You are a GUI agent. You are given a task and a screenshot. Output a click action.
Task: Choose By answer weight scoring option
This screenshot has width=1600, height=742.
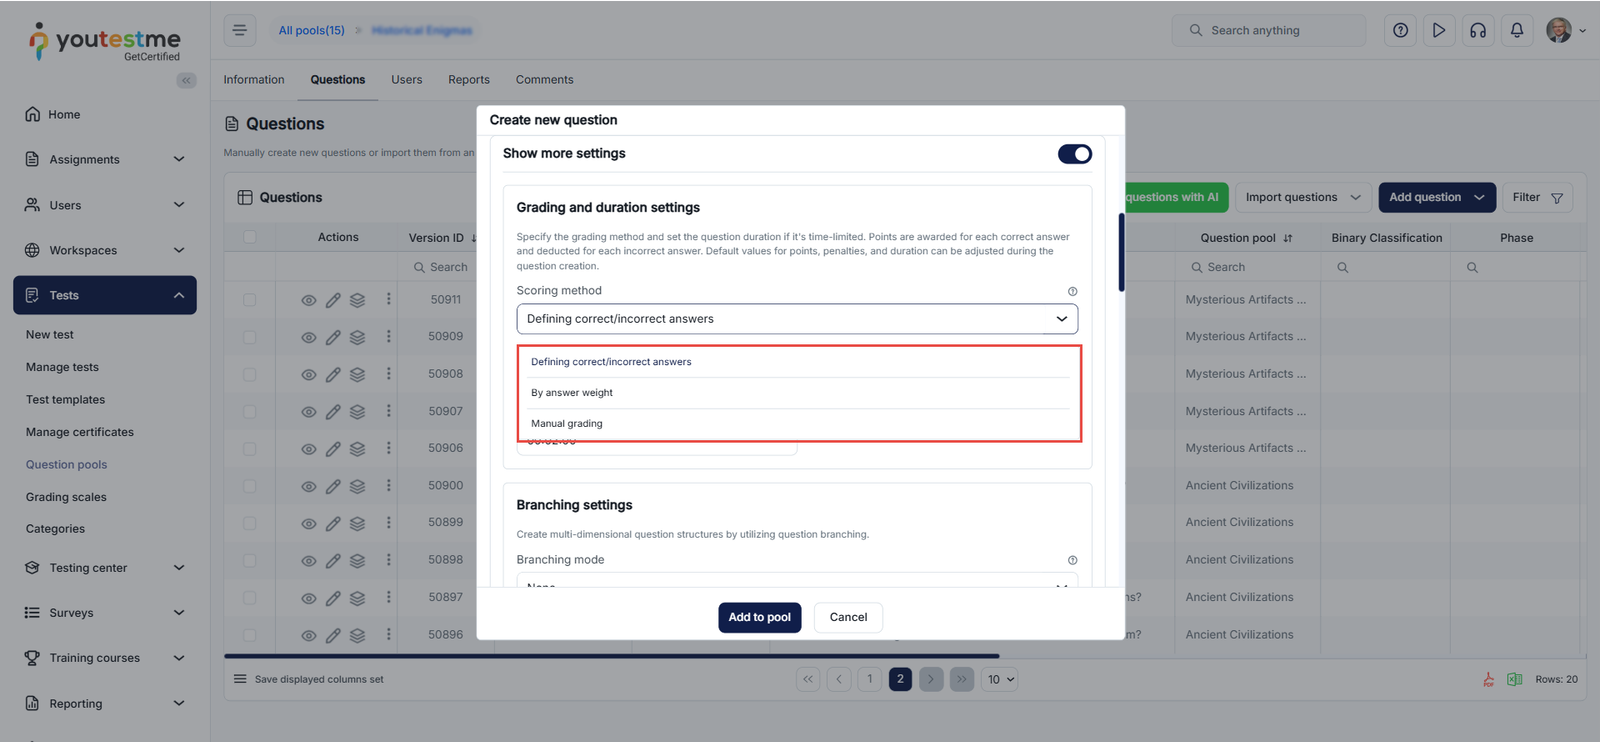tap(572, 393)
